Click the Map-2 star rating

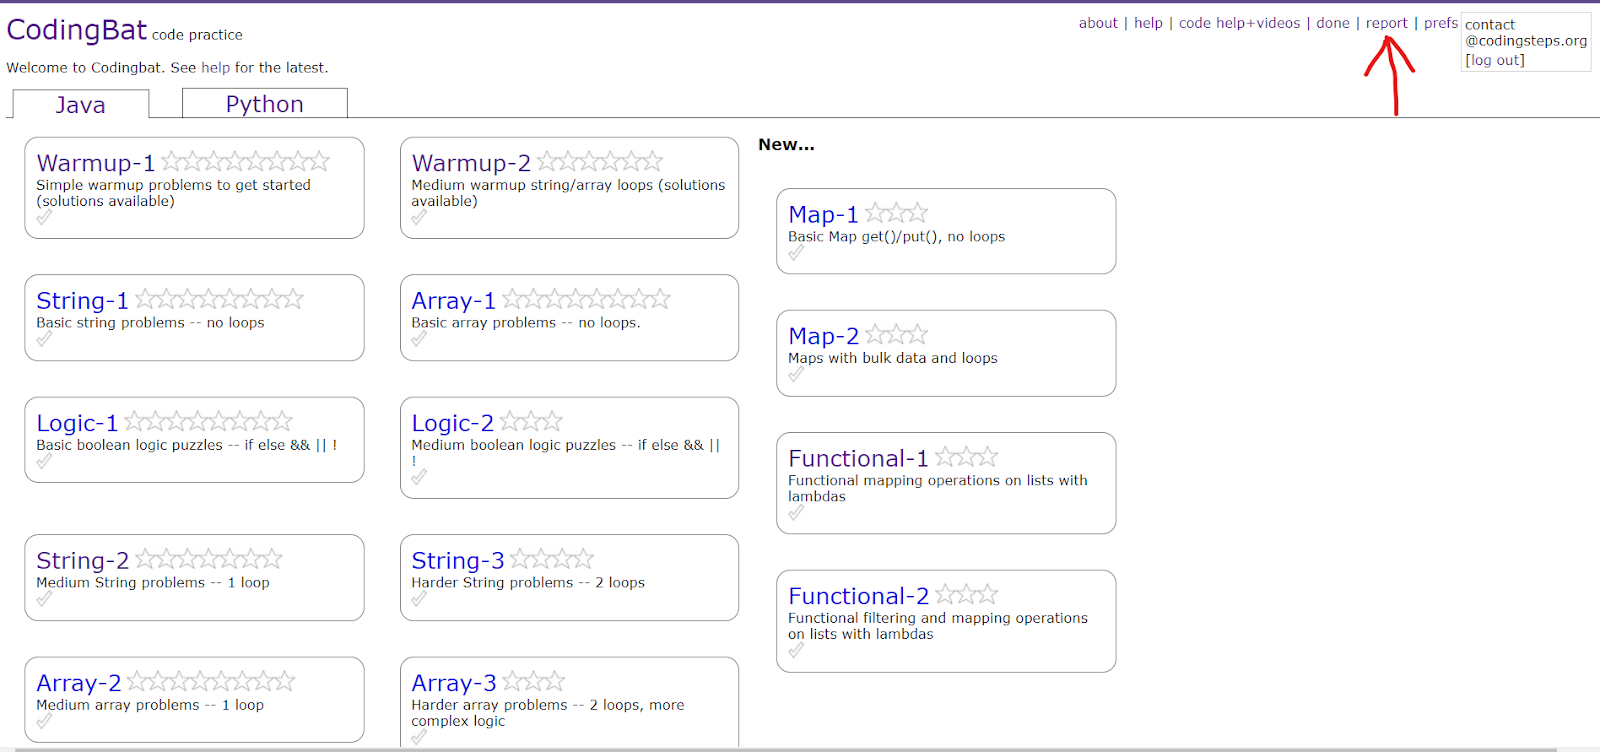896,334
